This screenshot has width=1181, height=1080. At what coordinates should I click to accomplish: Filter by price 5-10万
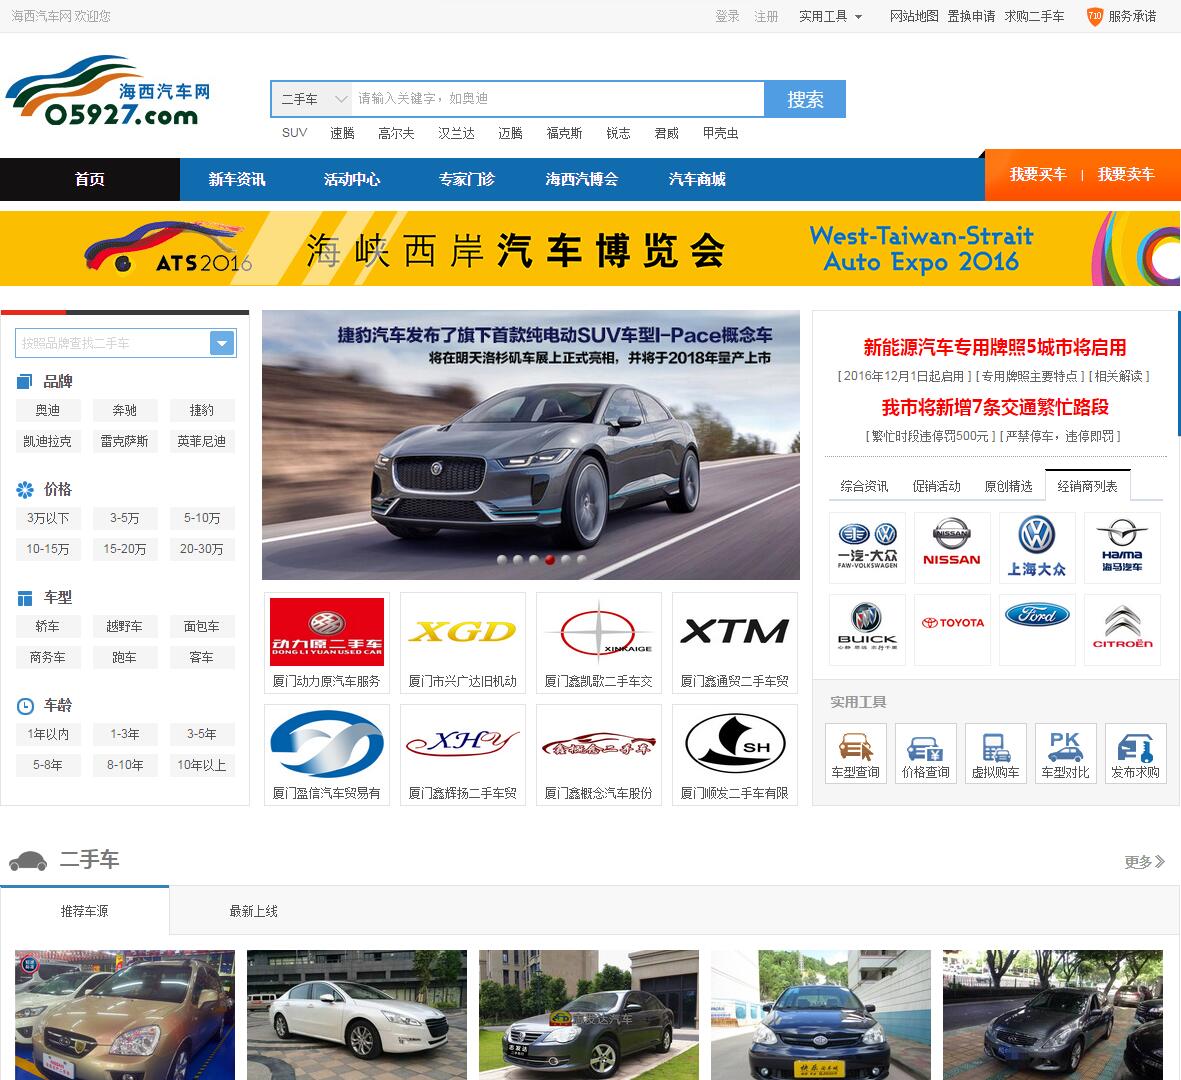click(x=202, y=517)
